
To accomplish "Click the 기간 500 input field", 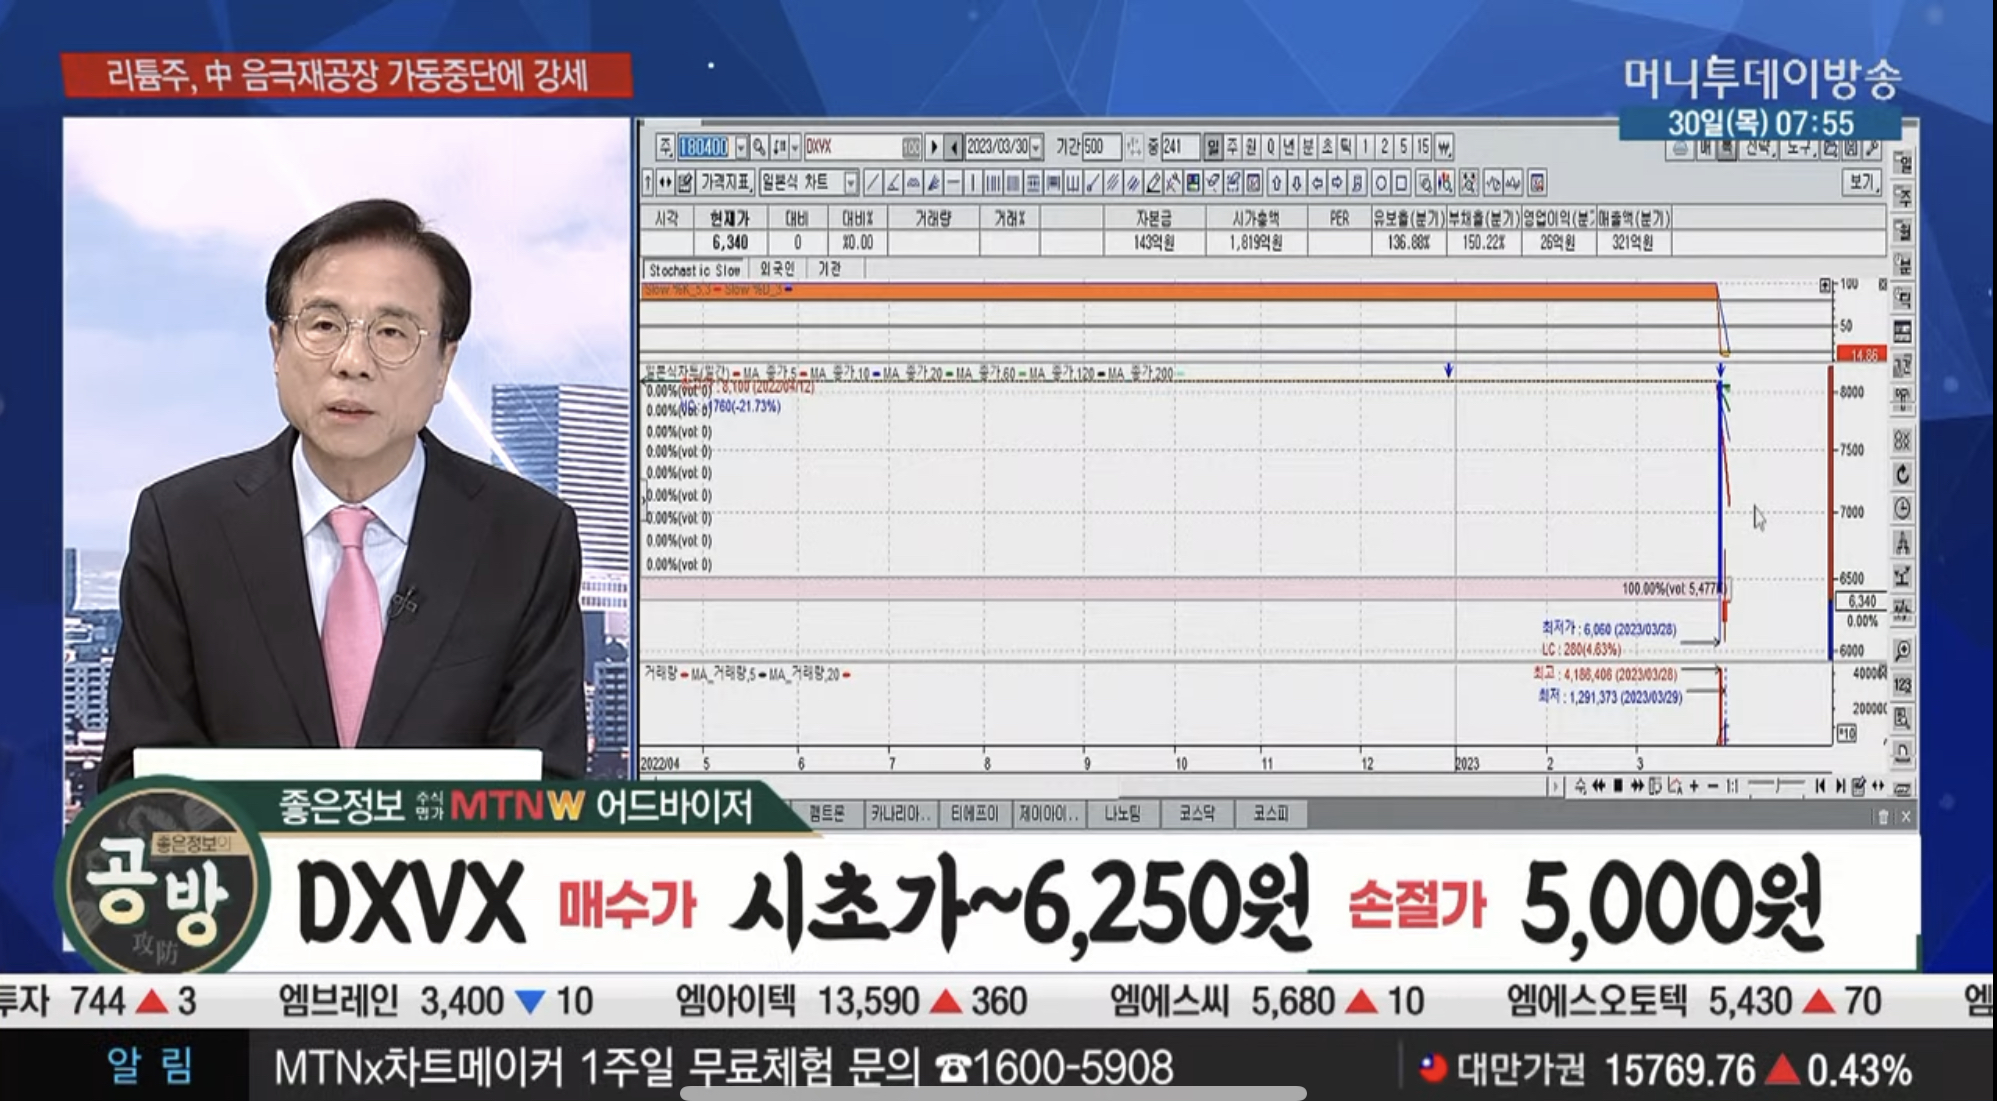I will click(x=1101, y=147).
